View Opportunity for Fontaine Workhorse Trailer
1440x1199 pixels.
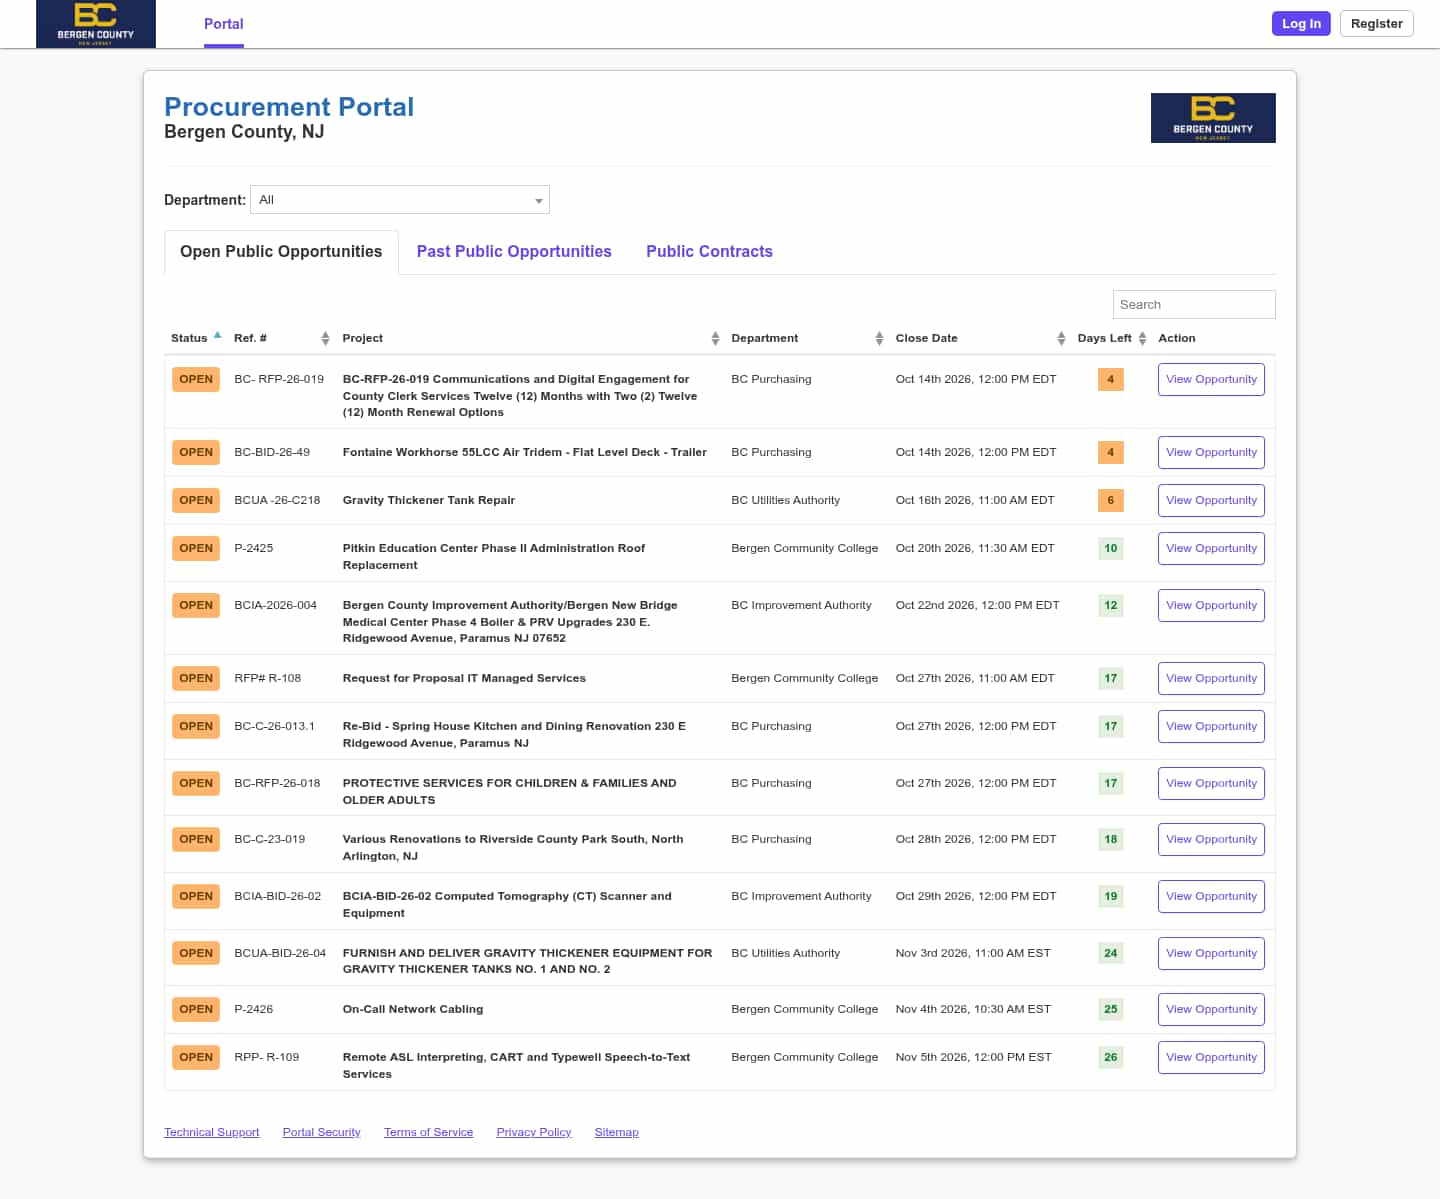click(1211, 453)
